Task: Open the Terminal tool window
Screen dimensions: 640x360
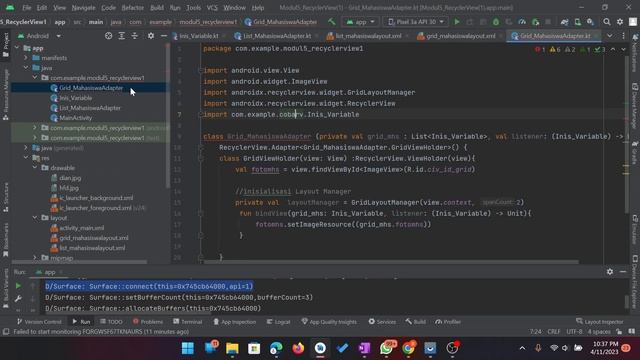Action: (x=187, y=322)
